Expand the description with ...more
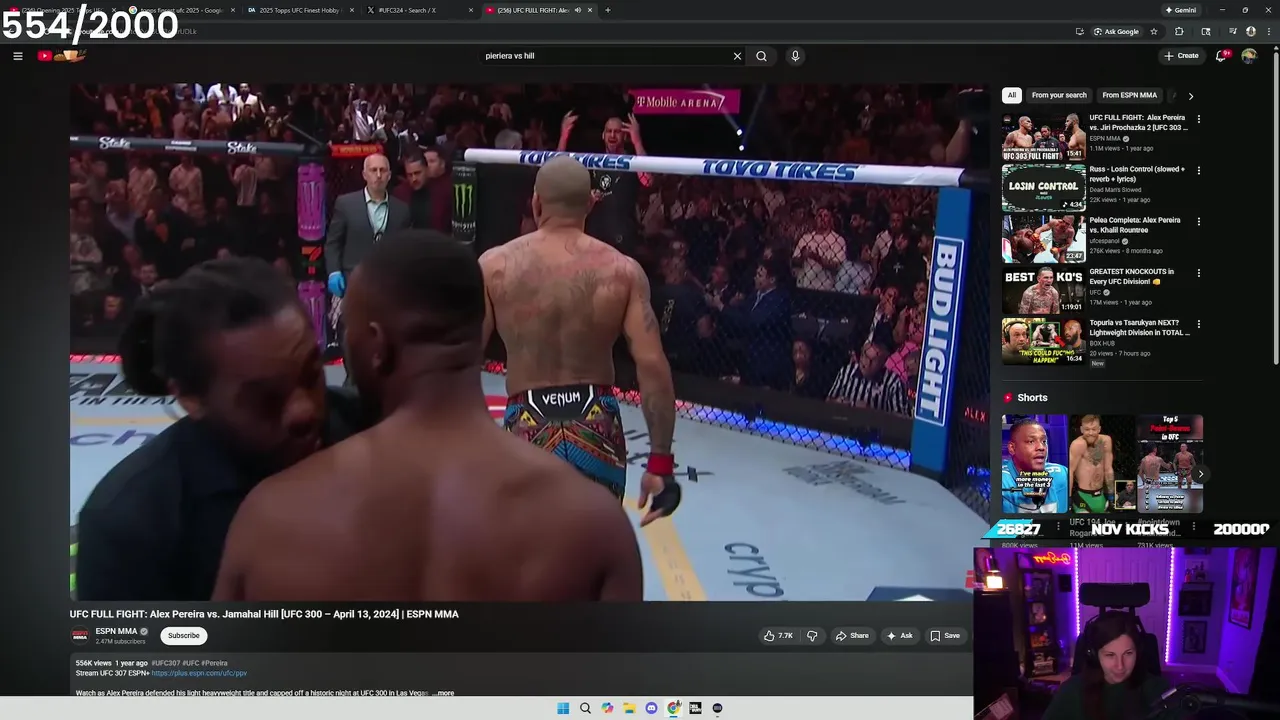The image size is (1280, 720). (443, 693)
